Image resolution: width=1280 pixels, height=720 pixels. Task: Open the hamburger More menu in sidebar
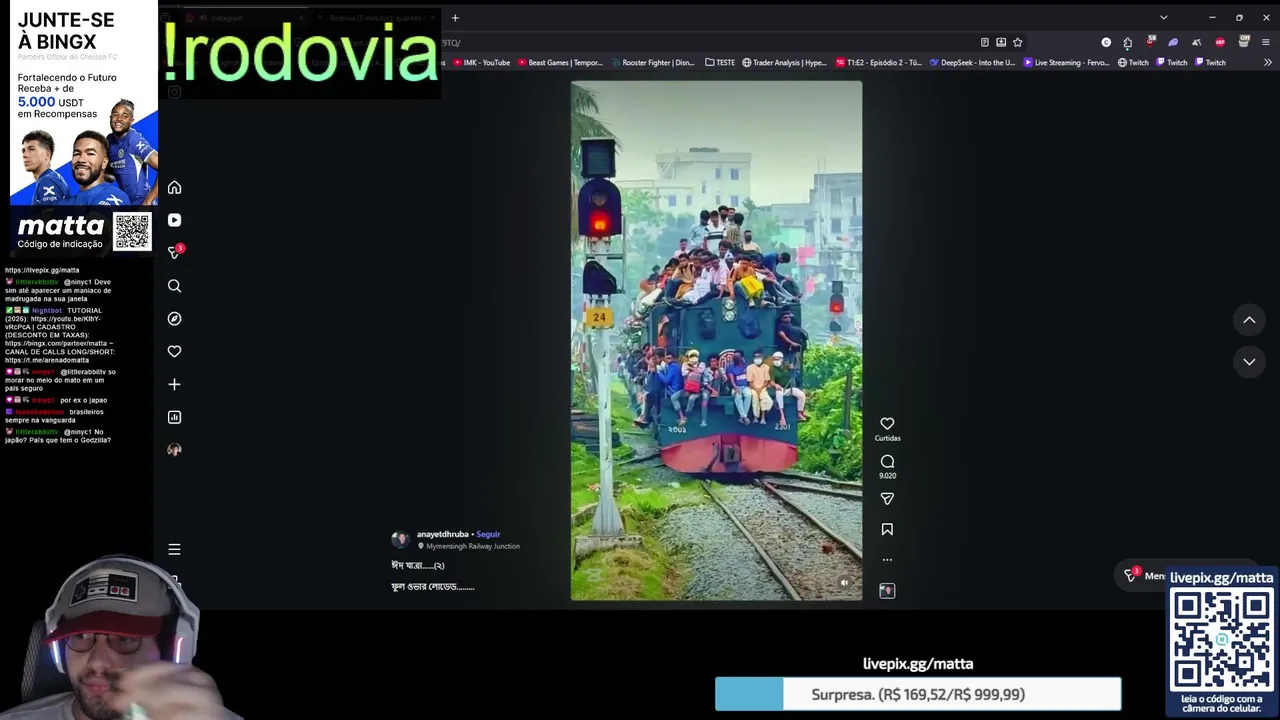click(174, 549)
